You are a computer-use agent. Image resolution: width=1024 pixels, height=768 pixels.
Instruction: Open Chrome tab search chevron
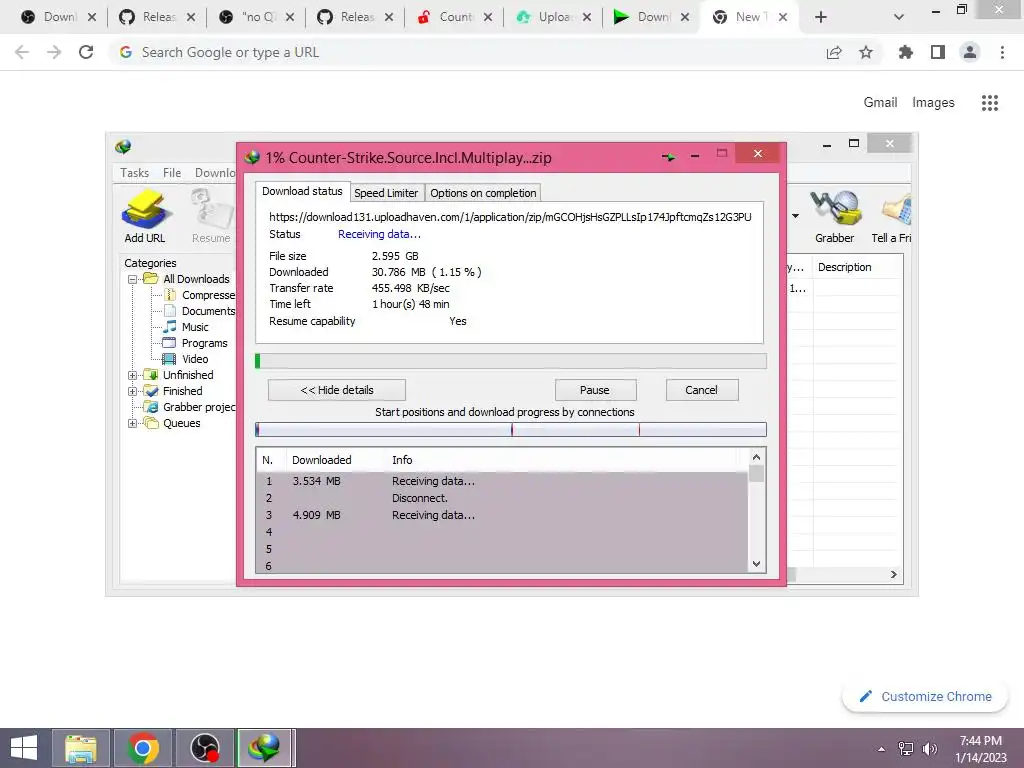(x=899, y=17)
